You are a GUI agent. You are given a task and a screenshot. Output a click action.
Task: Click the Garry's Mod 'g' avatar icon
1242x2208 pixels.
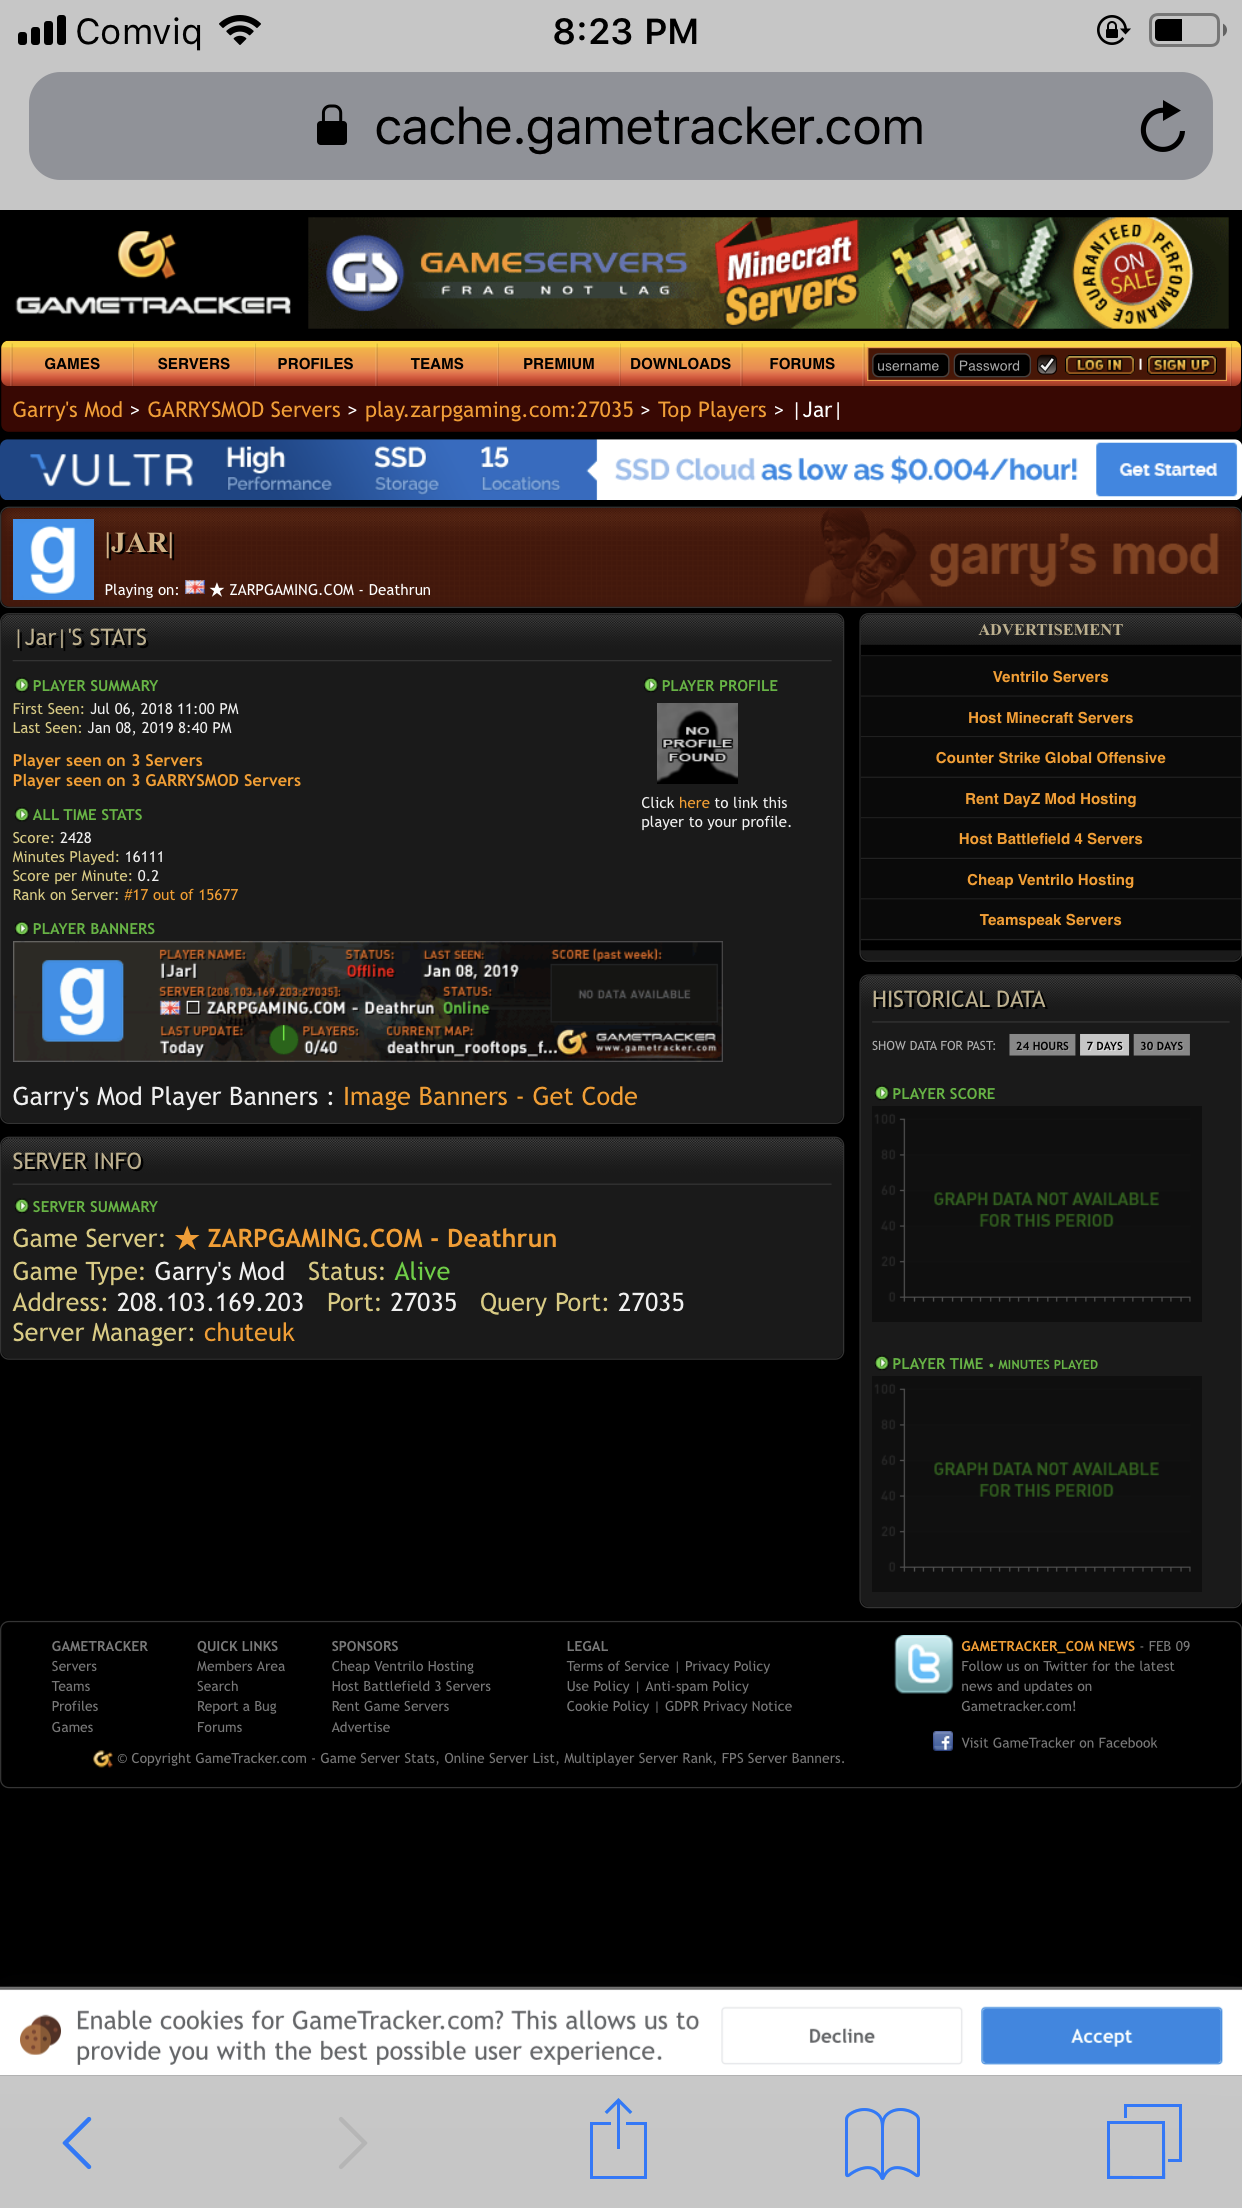click(53, 558)
